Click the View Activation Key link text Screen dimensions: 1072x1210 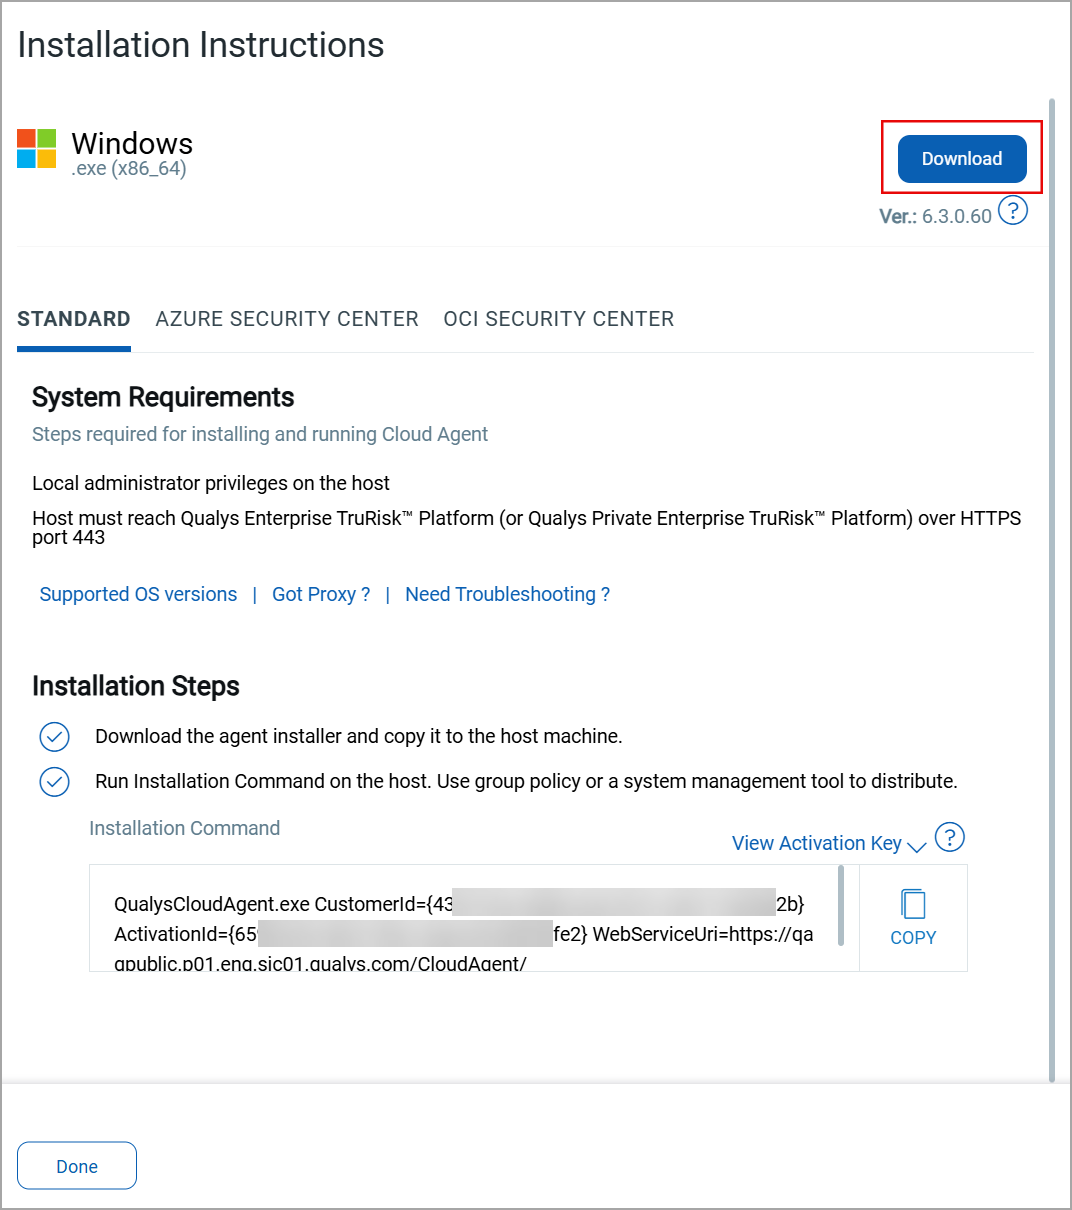coord(816,843)
